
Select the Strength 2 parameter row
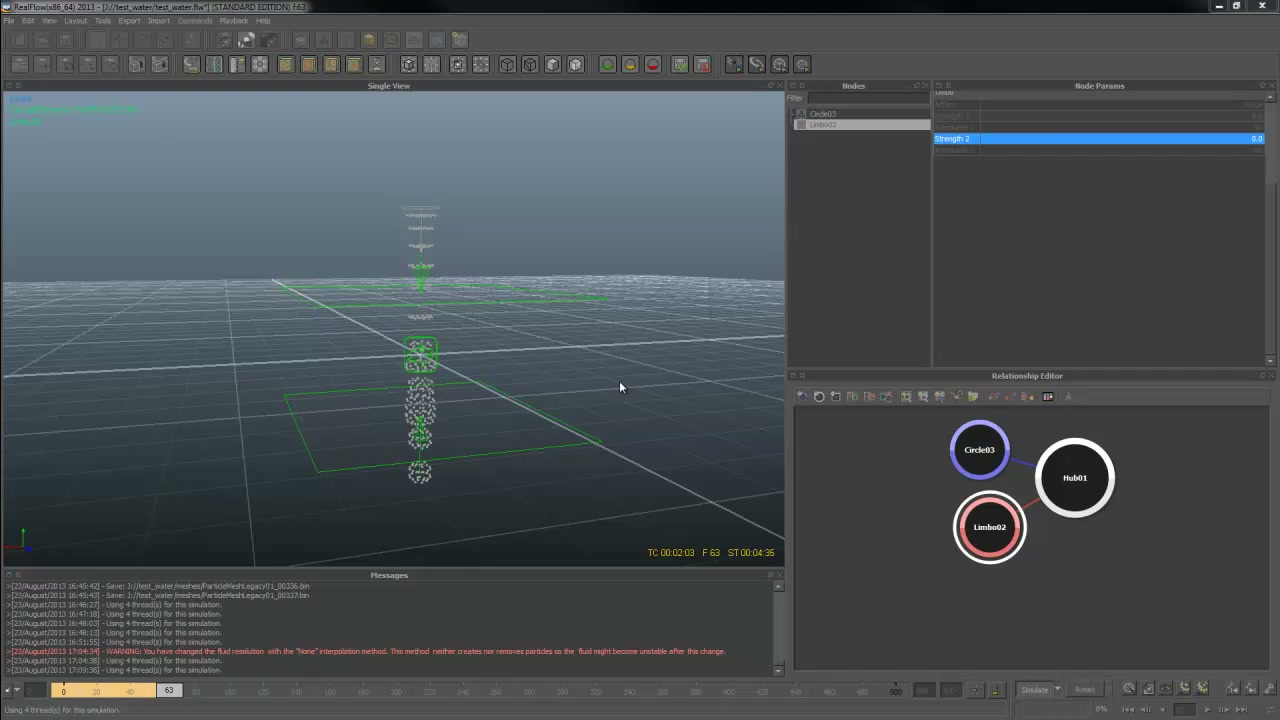point(1099,139)
